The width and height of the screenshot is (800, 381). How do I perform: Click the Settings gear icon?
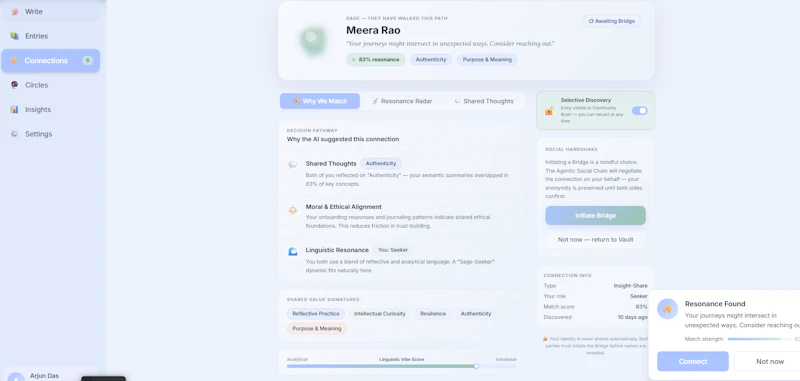coord(14,134)
